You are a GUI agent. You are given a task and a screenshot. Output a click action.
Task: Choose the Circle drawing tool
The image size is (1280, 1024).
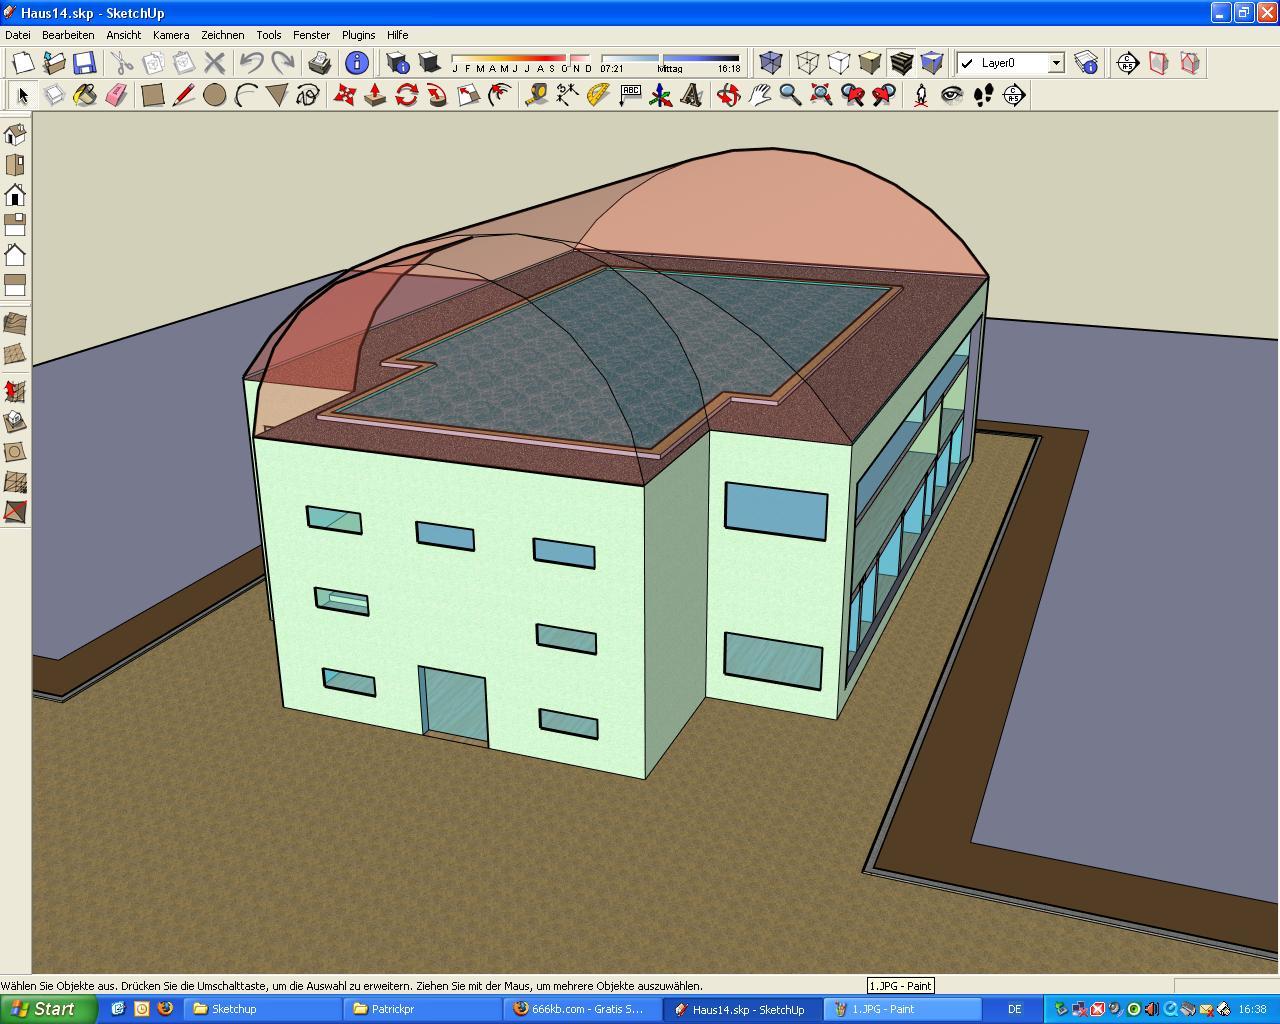[215, 95]
